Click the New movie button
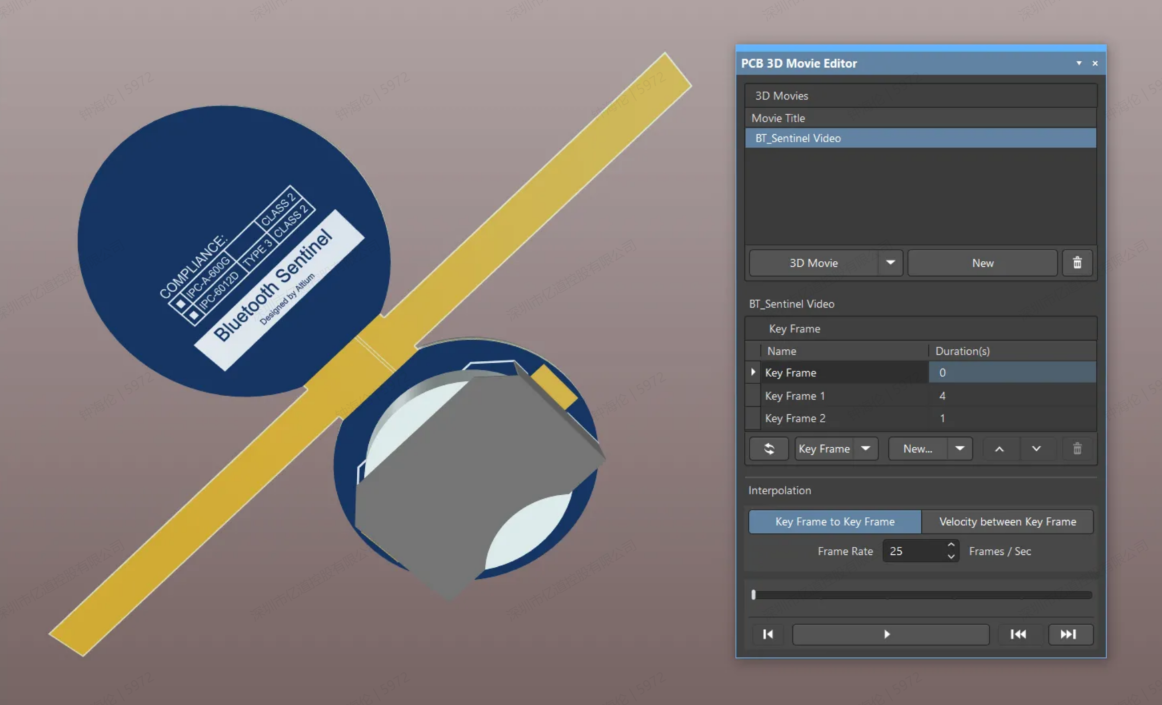Image resolution: width=1162 pixels, height=705 pixels. point(982,263)
